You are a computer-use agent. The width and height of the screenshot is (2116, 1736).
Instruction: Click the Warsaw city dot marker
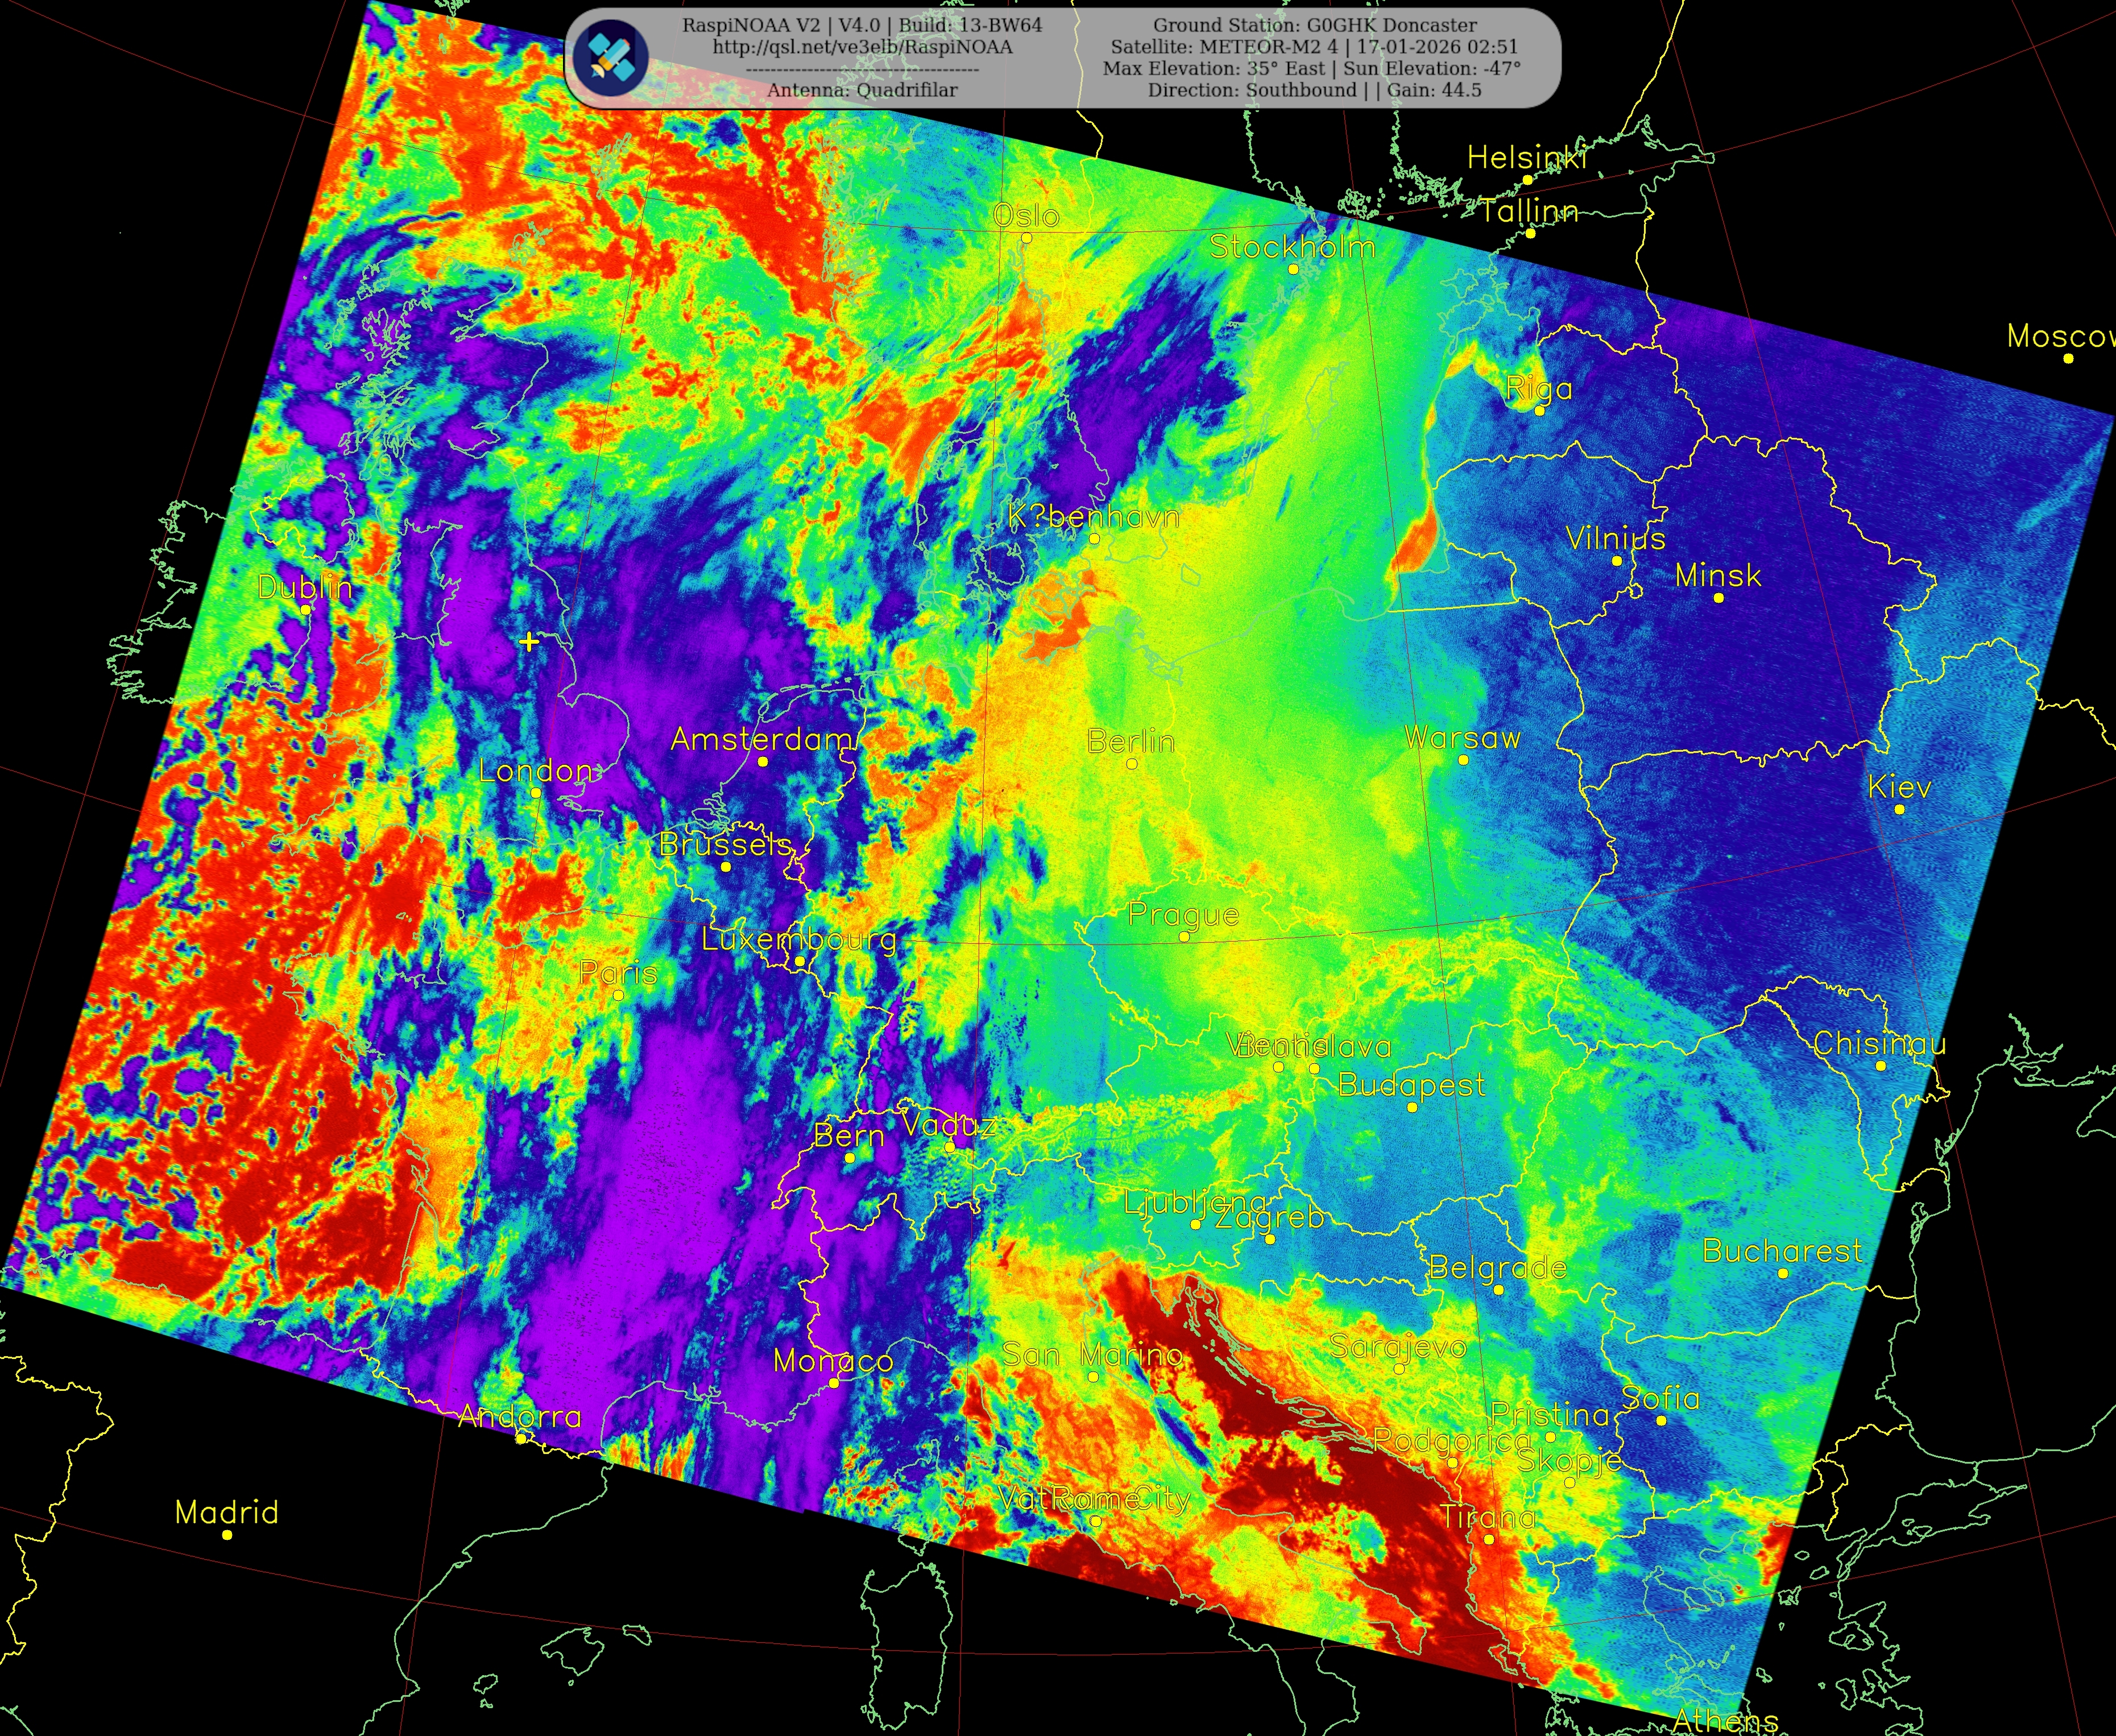pyautogui.click(x=1463, y=760)
